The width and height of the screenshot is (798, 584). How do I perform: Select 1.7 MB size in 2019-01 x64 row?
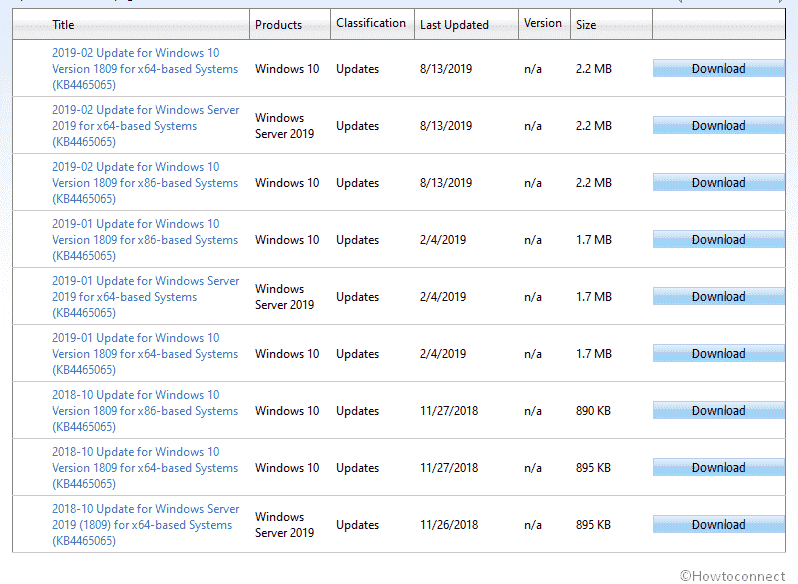point(593,354)
